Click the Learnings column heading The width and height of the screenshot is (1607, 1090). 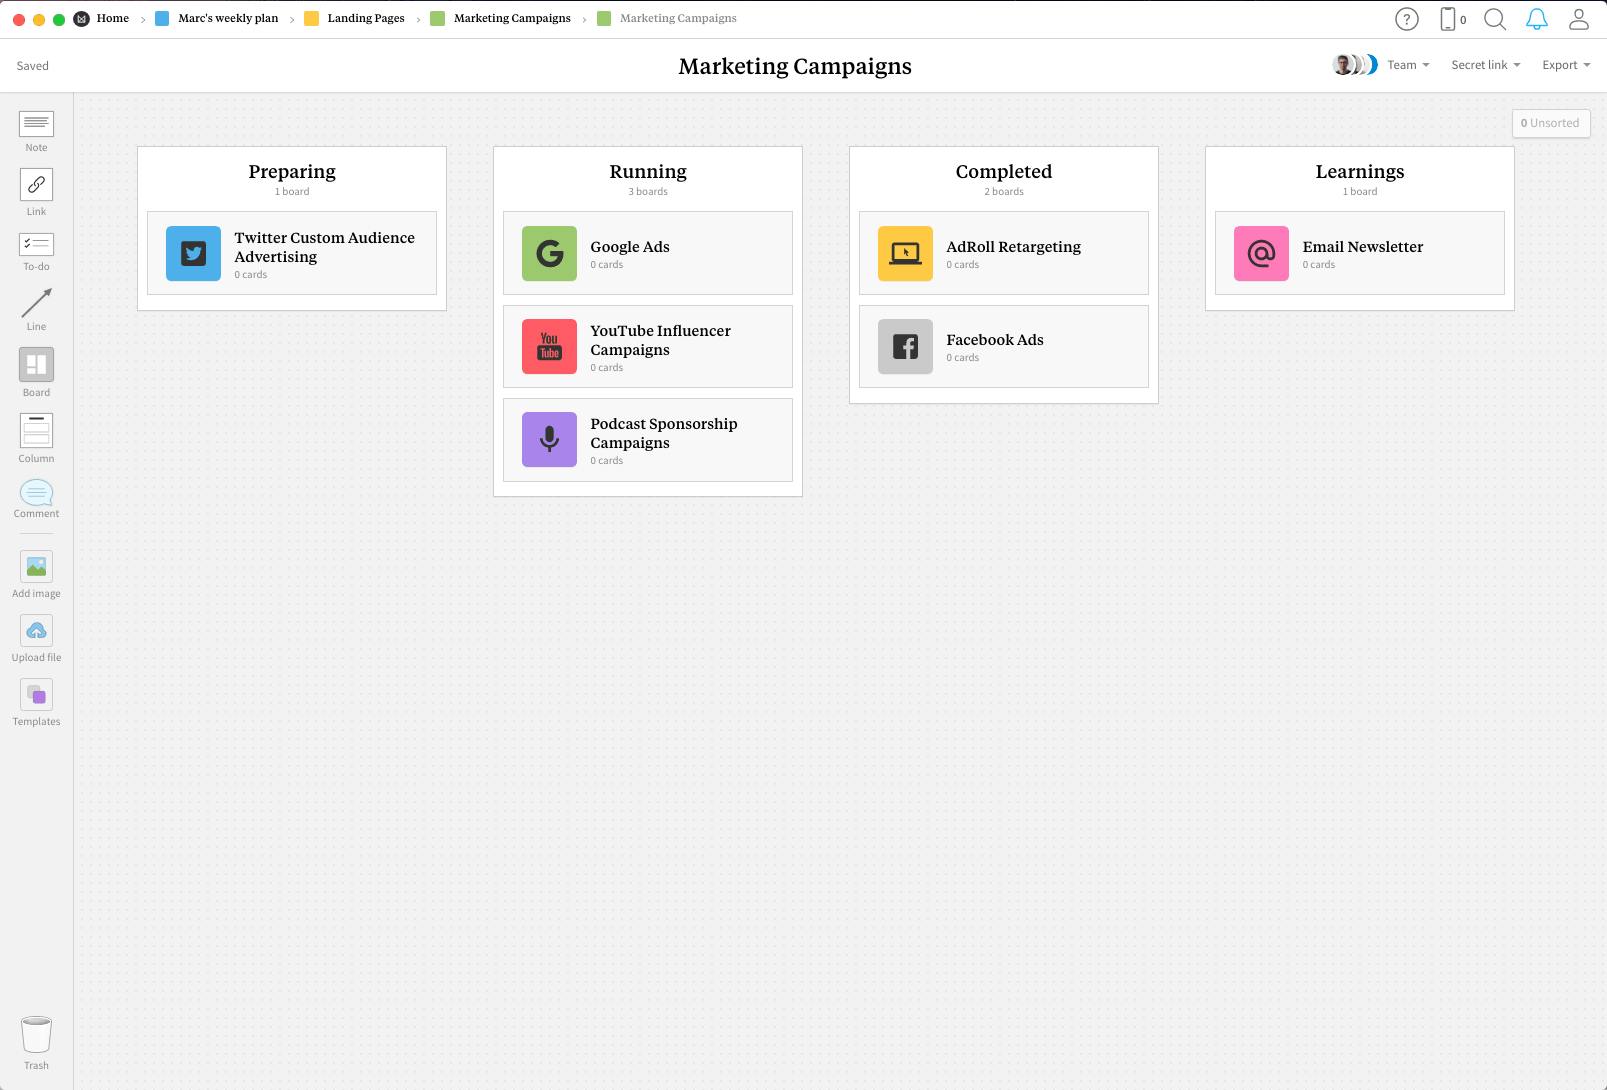pos(1360,172)
